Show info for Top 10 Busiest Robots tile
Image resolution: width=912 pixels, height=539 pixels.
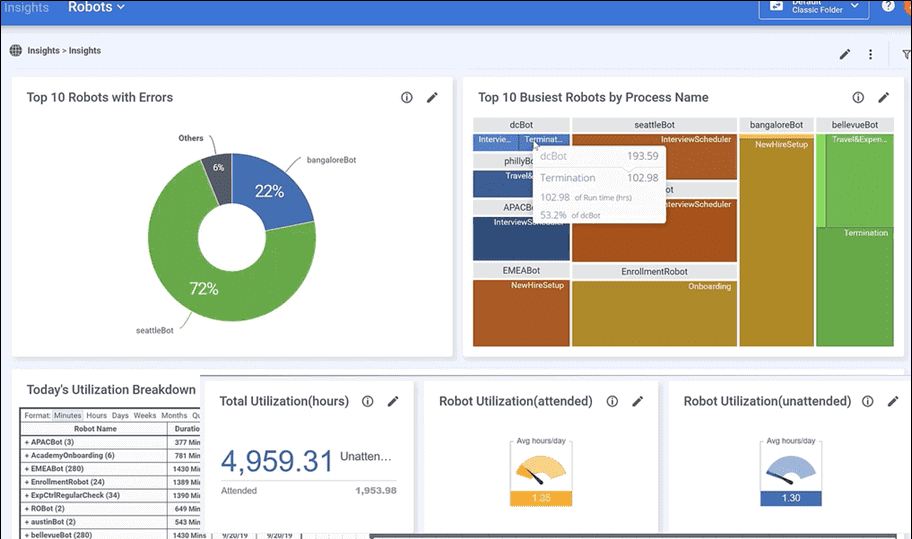point(858,98)
